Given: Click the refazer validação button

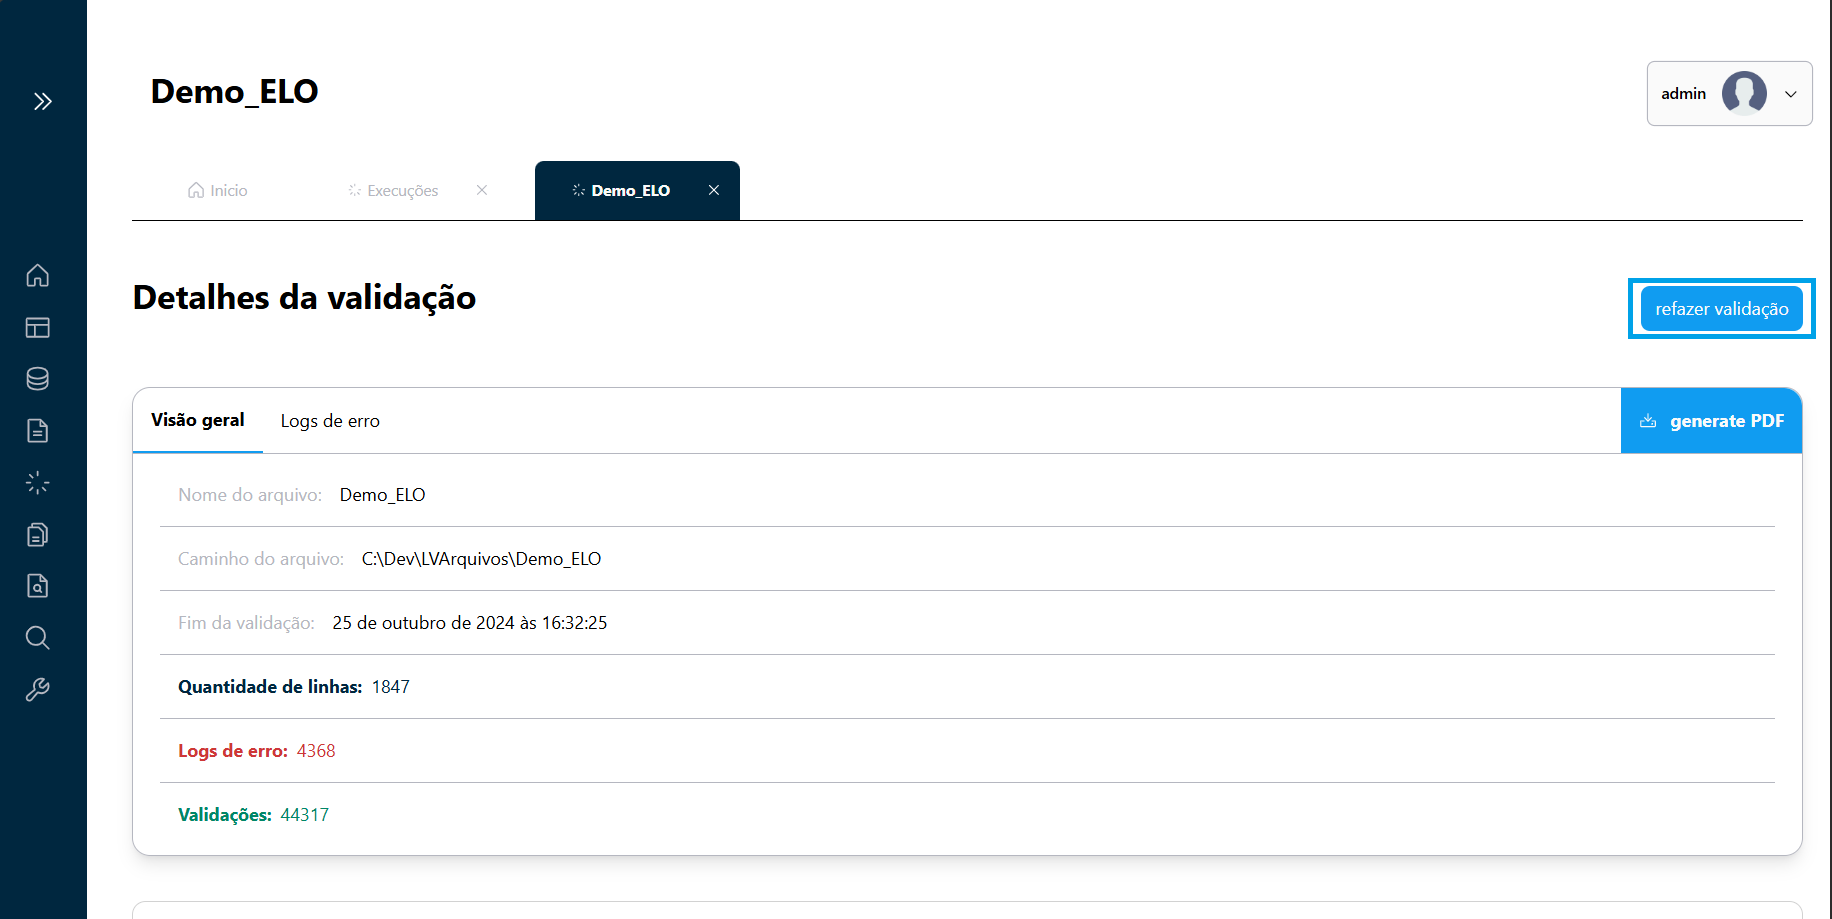Looking at the screenshot, I should (x=1721, y=309).
